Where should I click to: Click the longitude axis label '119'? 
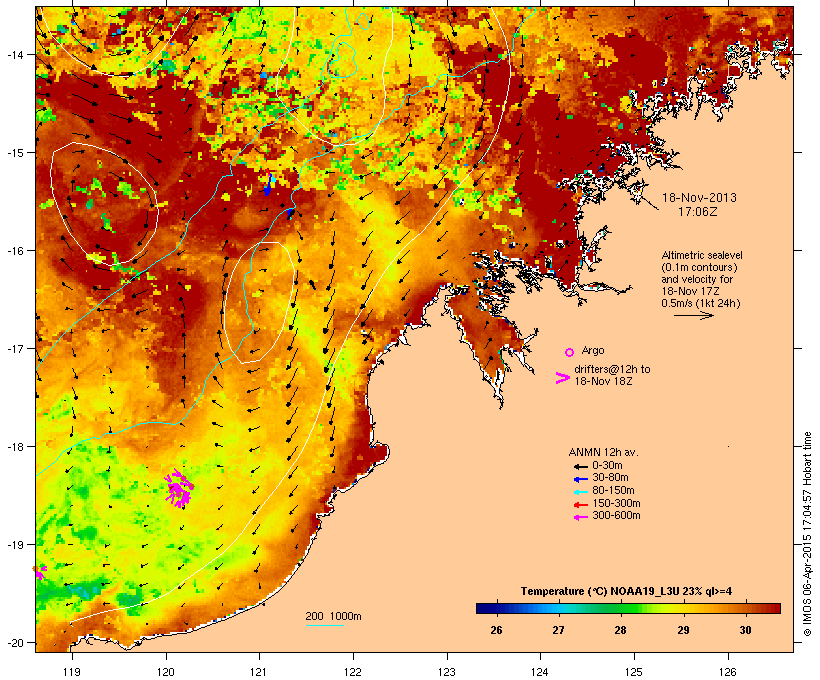[72, 672]
